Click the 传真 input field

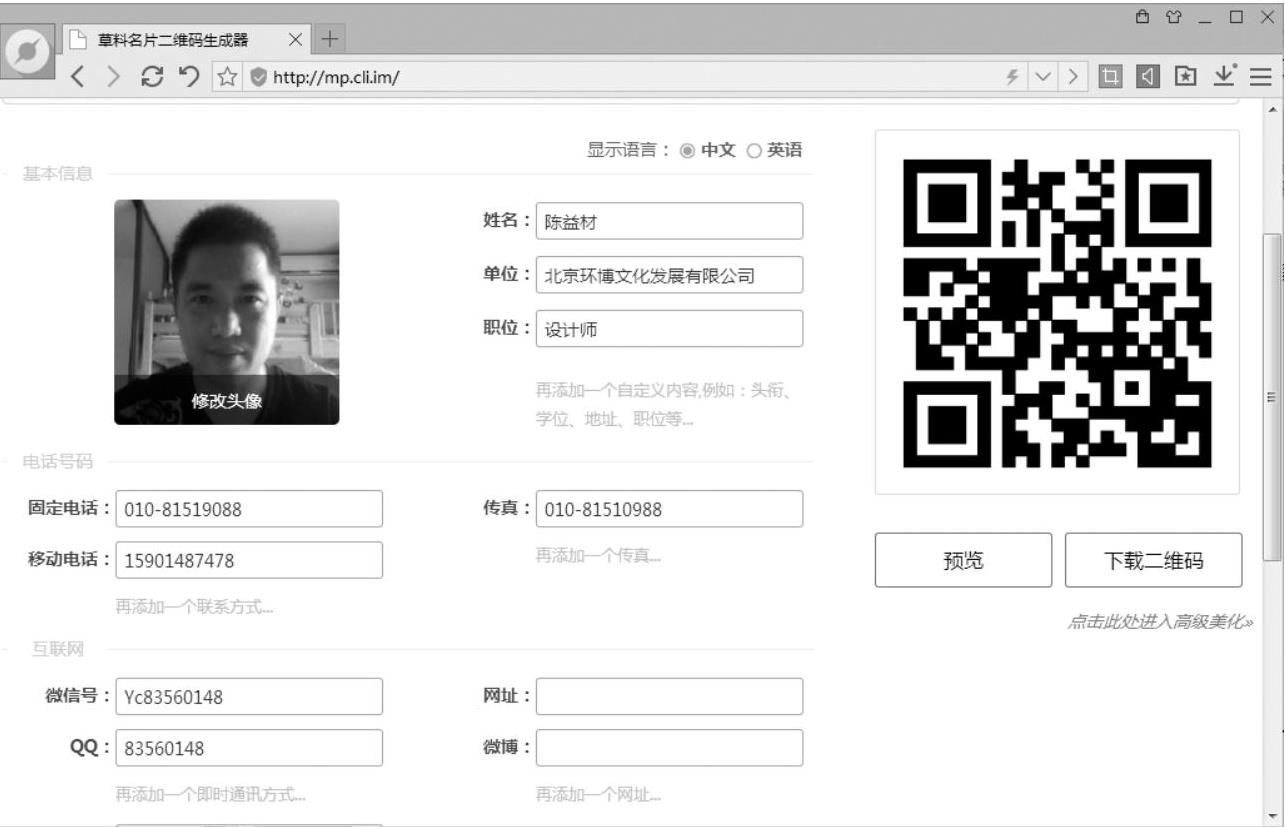(x=669, y=509)
